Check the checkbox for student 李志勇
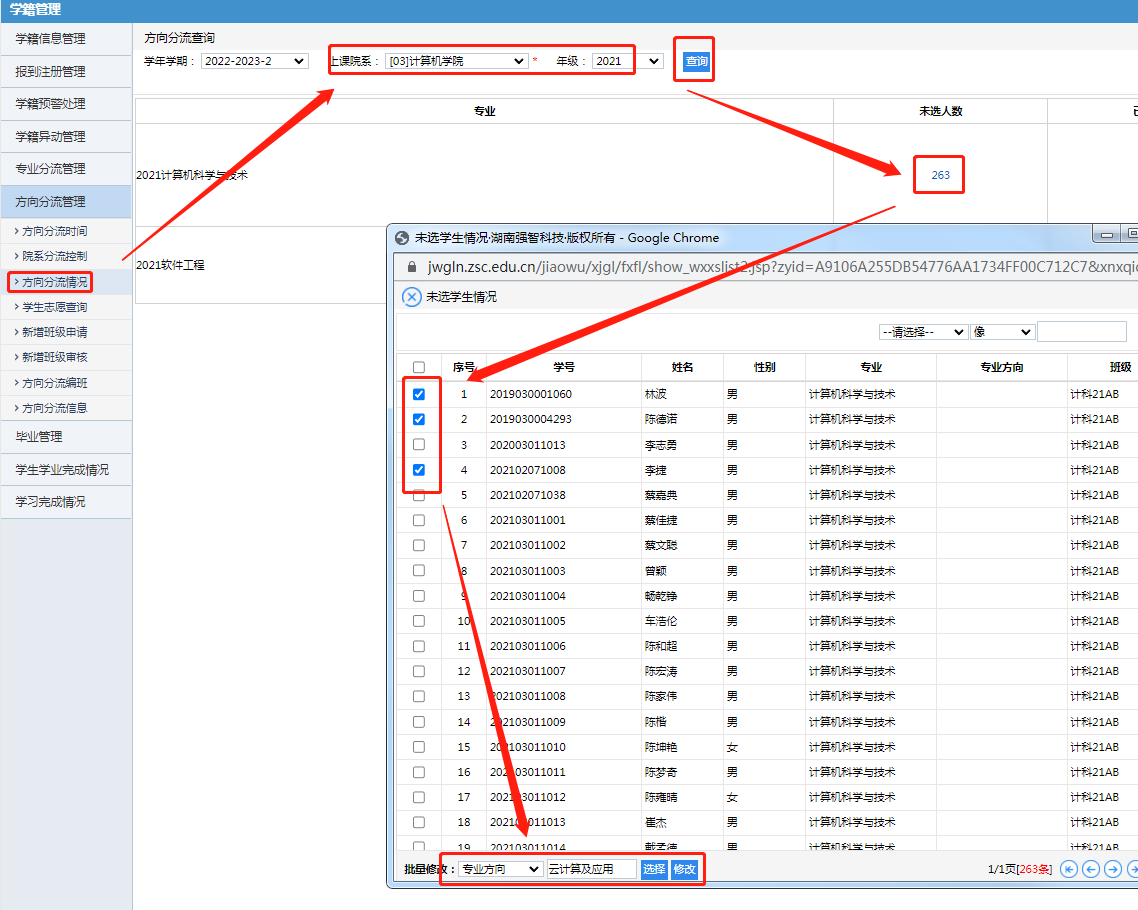The height and width of the screenshot is (910, 1138). pos(419,444)
